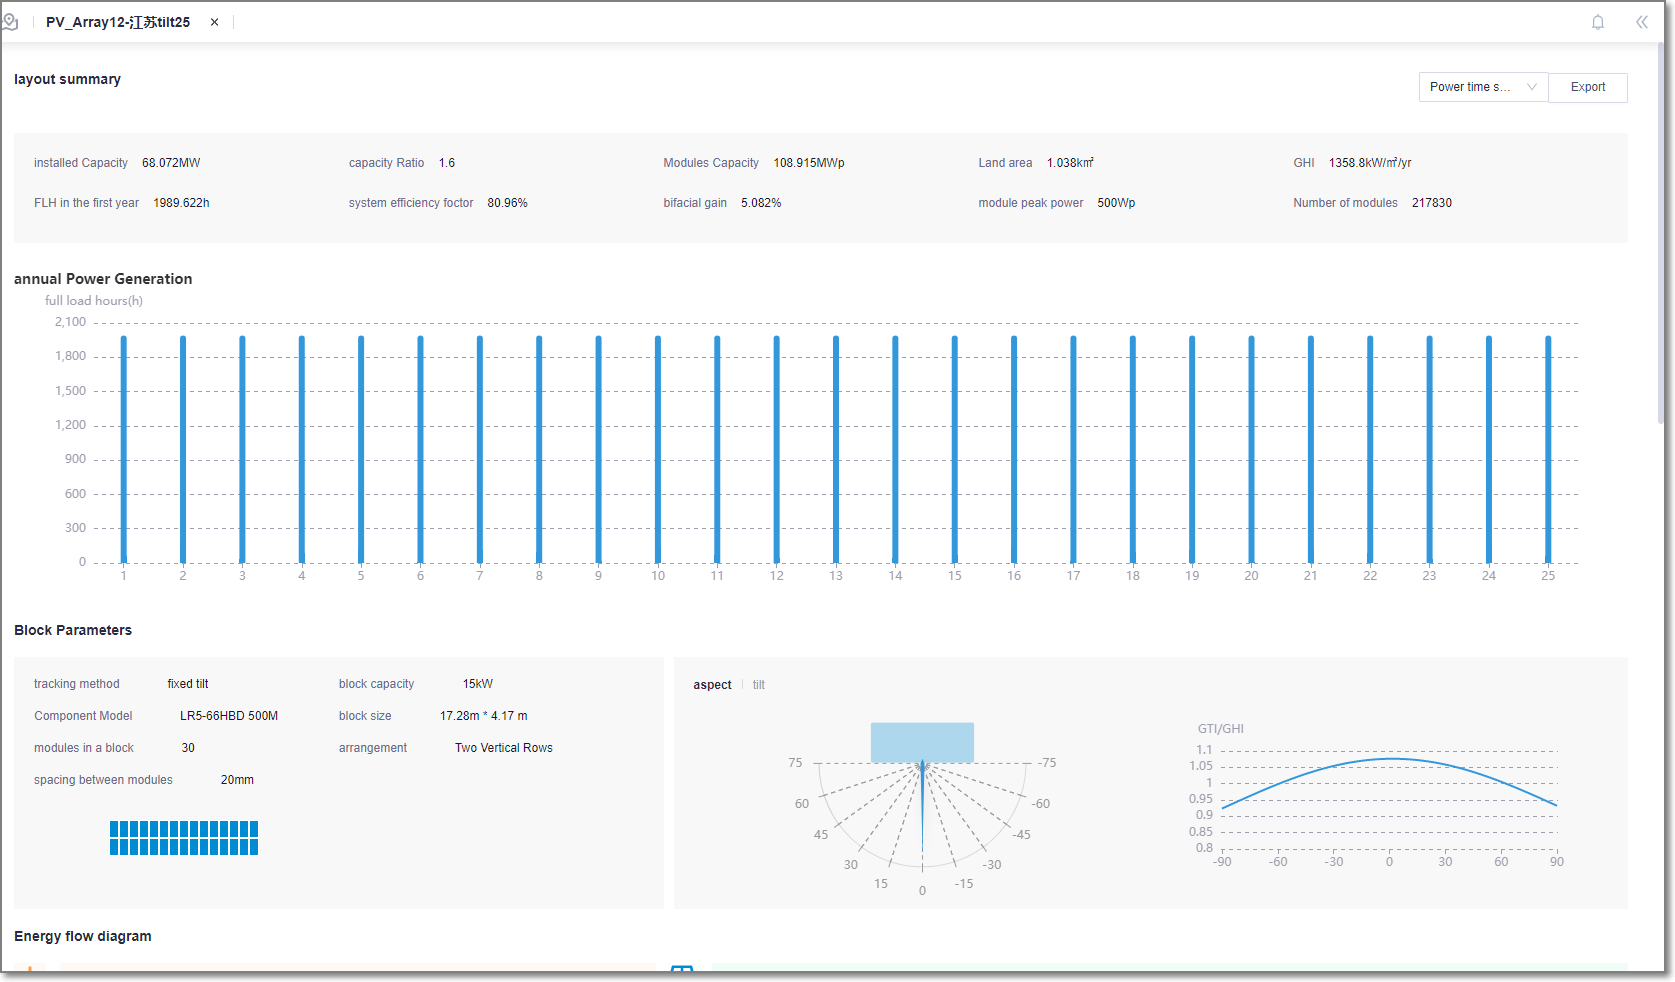This screenshot has height=982, width=1675.
Task: Click the block capacity value 15kW
Action: tap(478, 684)
